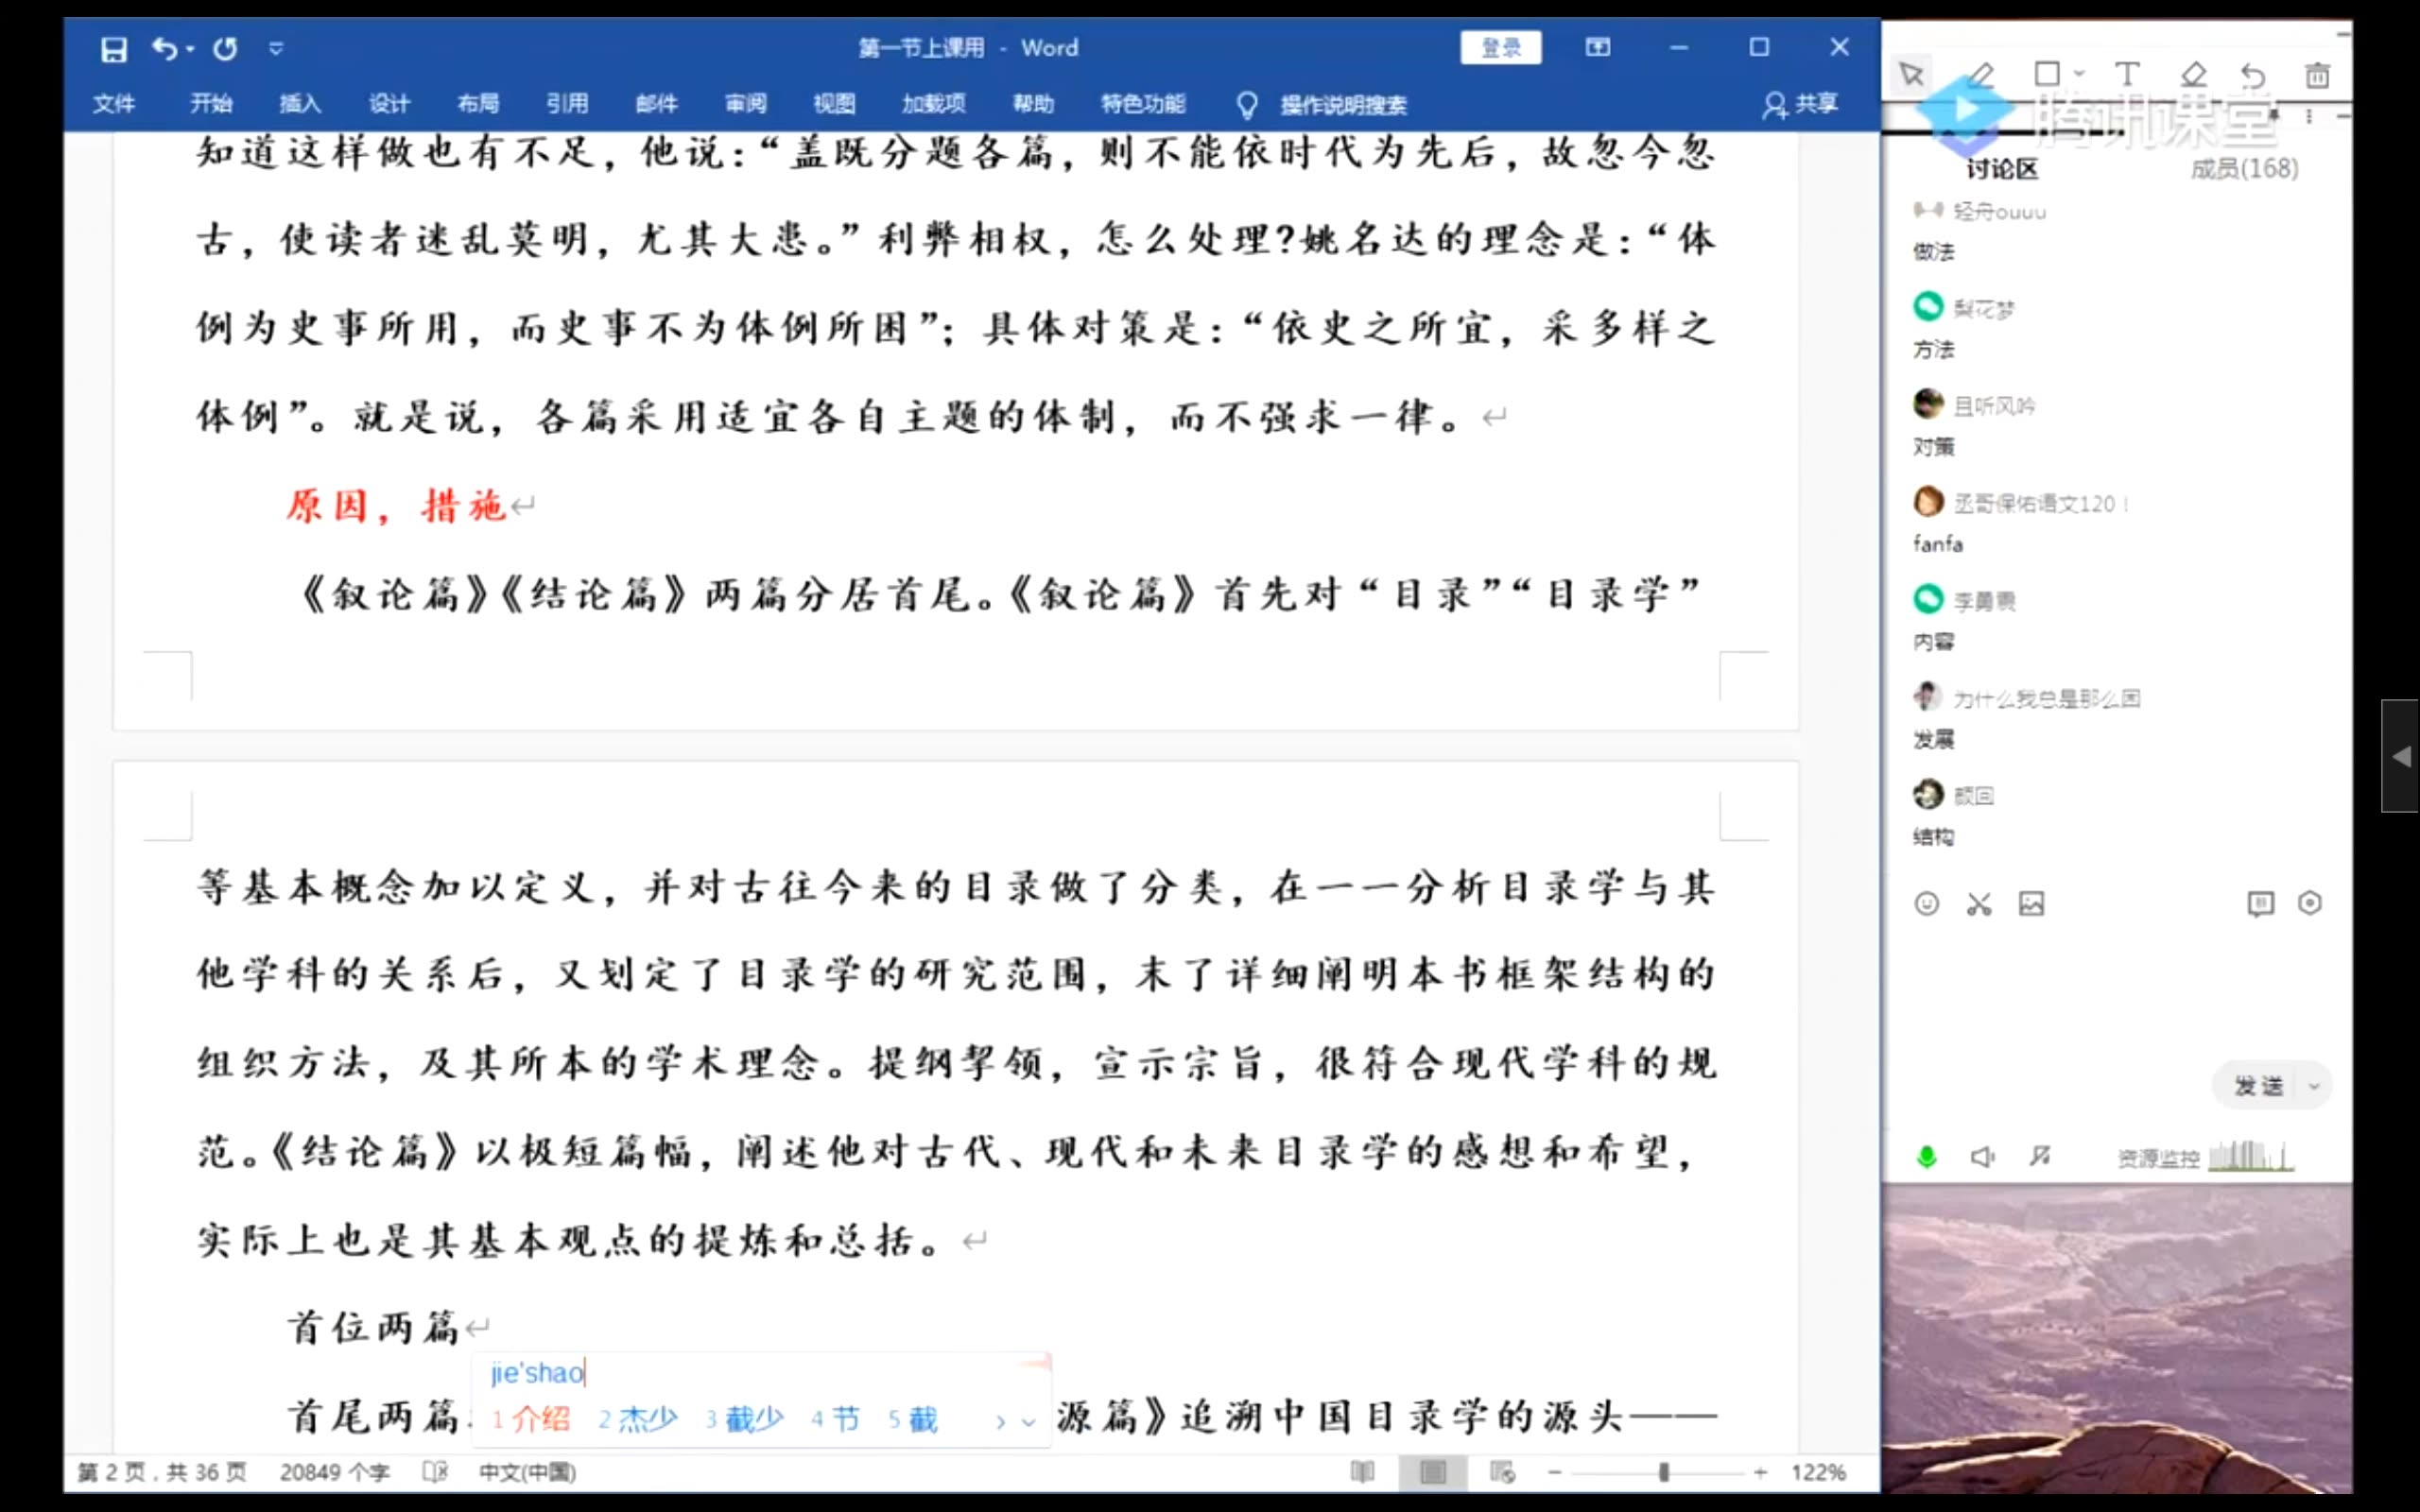Choose IME candidate 5 截
Viewport: 2420px width, 1512px height.
[x=912, y=1419]
